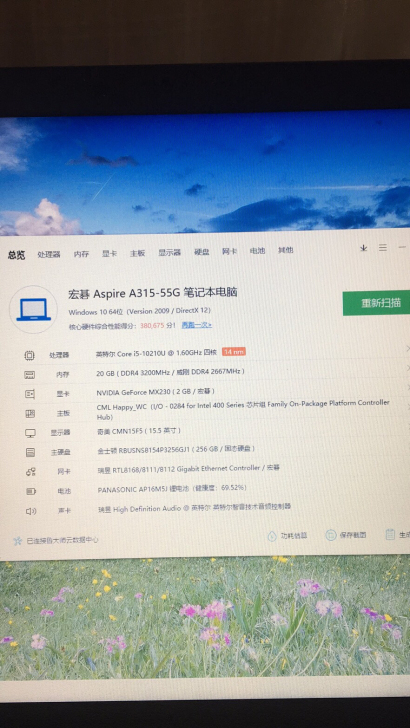Click the graphics card icon
Viewport: 410px width, 728px height.
pos(30,394)
